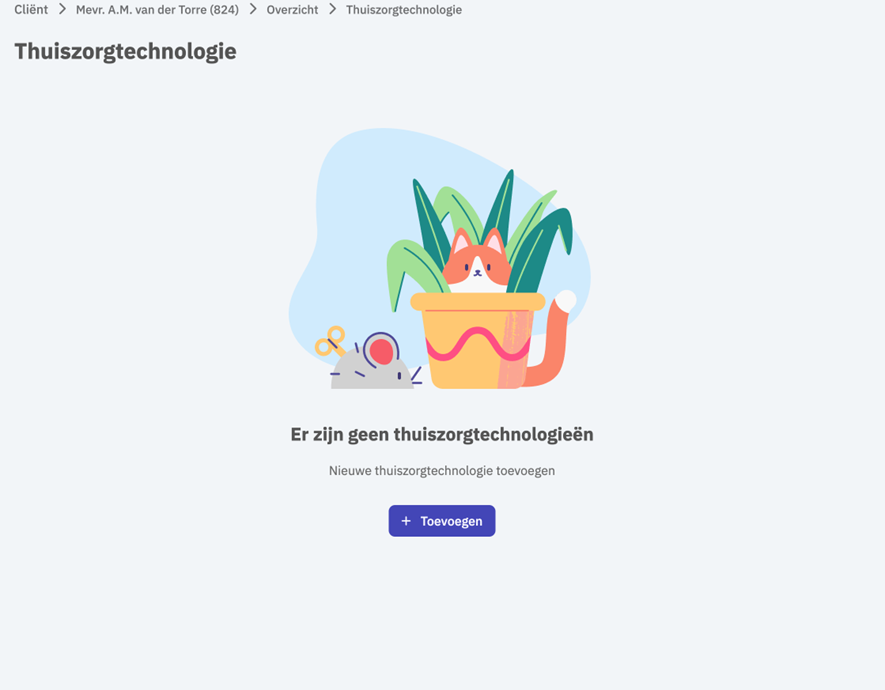Click the pink wavy line on the pot
The width and height of the screenshot is (885, 690).
tap(477, 344)
